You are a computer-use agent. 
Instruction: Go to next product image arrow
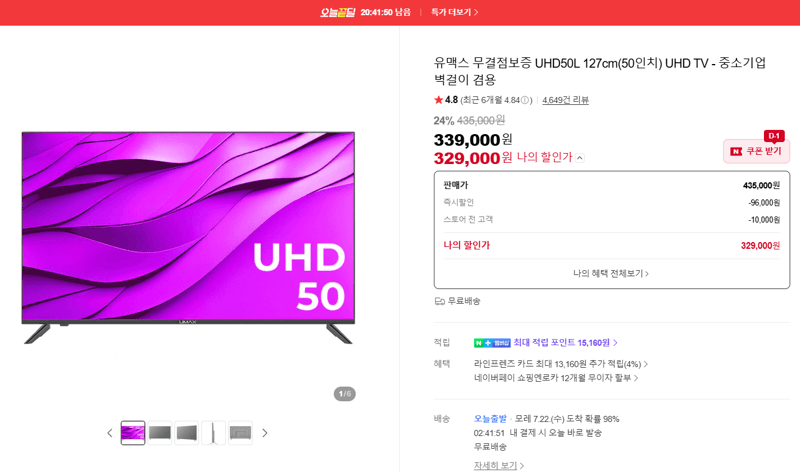tap(264, 433)
